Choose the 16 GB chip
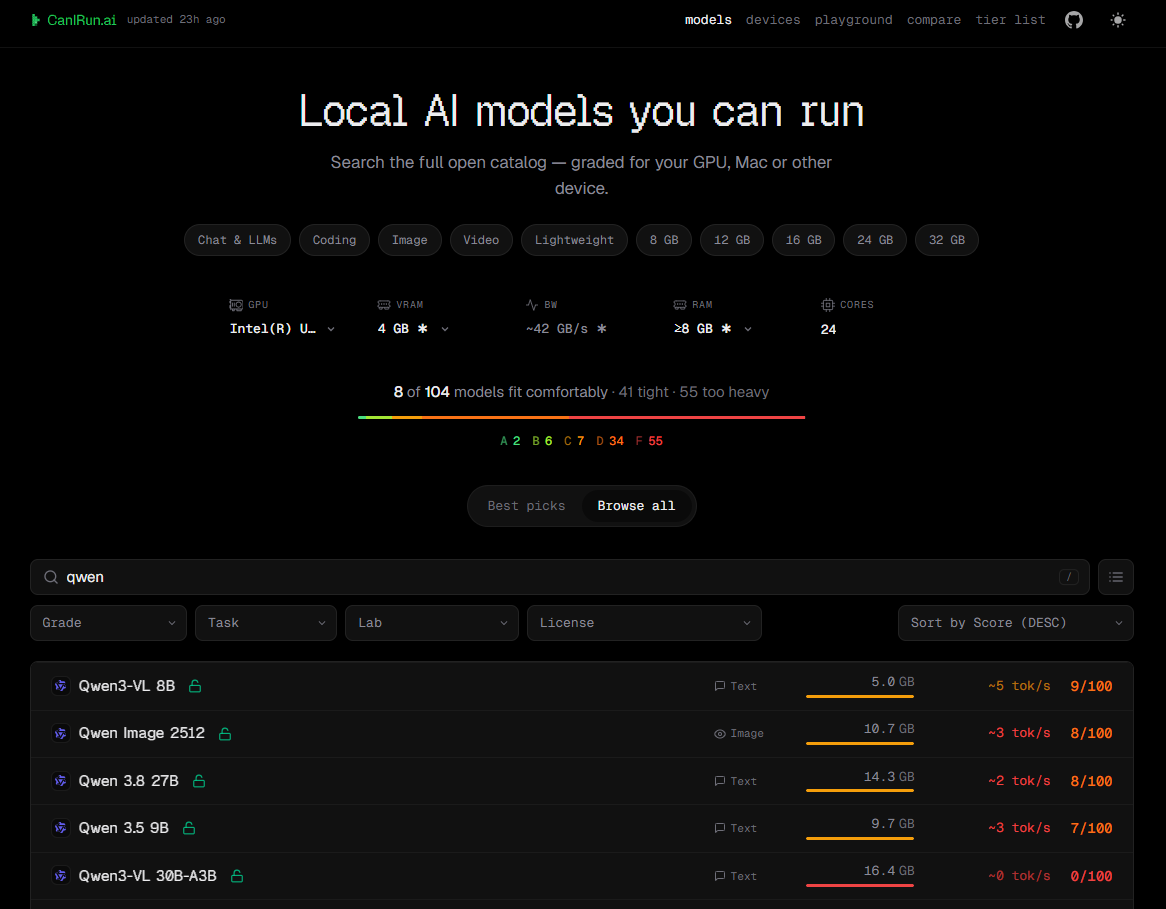The image size is (1166, 909). click(803, 240)
